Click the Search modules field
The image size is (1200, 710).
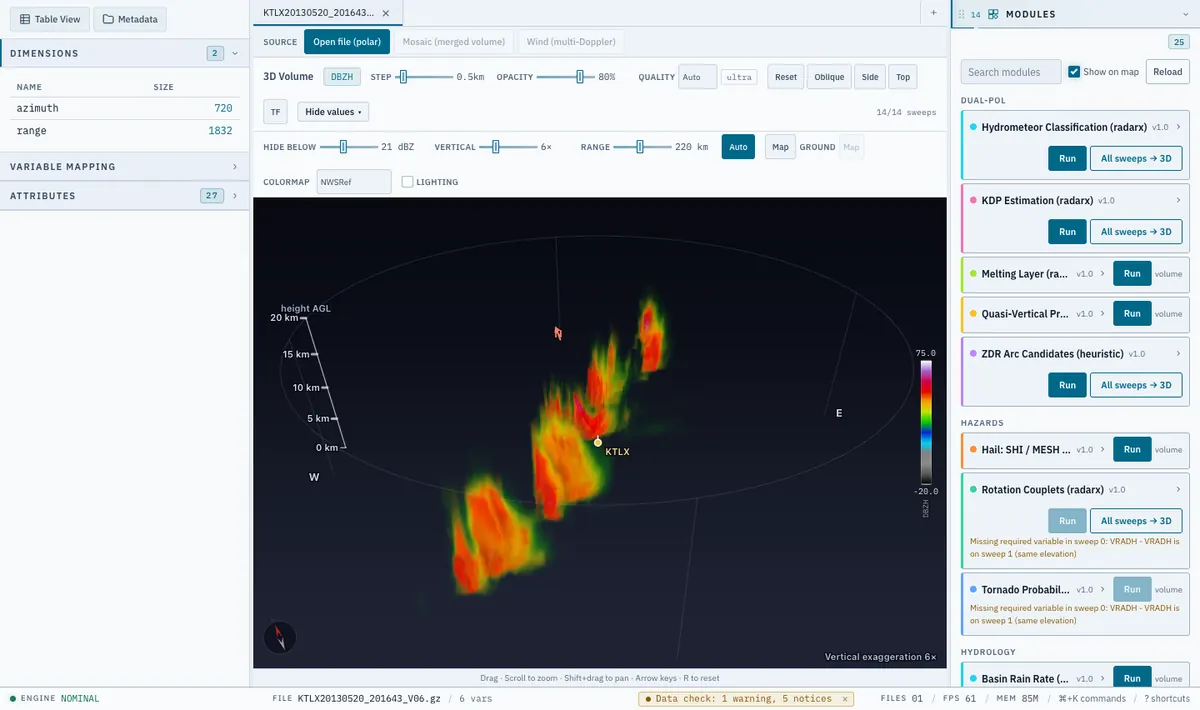coord(1010,72)
